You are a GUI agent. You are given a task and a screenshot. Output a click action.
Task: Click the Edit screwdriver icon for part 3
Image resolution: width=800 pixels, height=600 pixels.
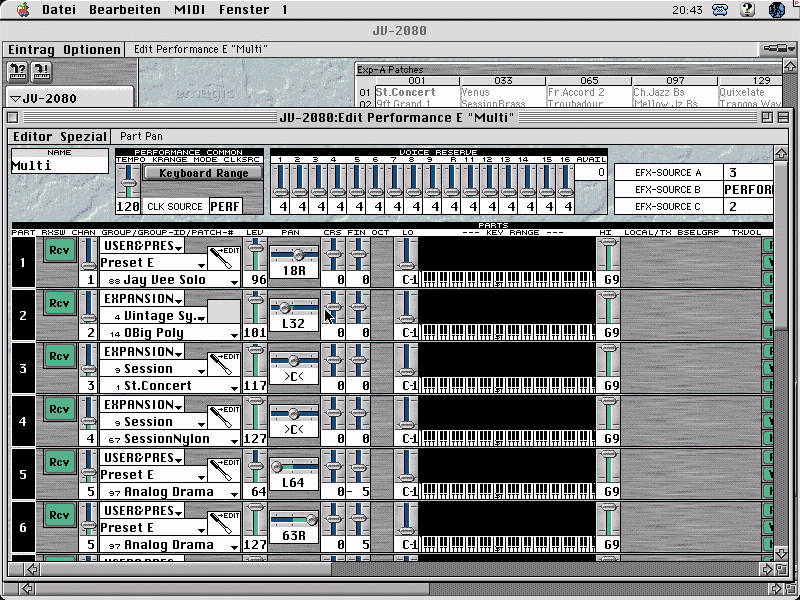click(x=224, y=364)
